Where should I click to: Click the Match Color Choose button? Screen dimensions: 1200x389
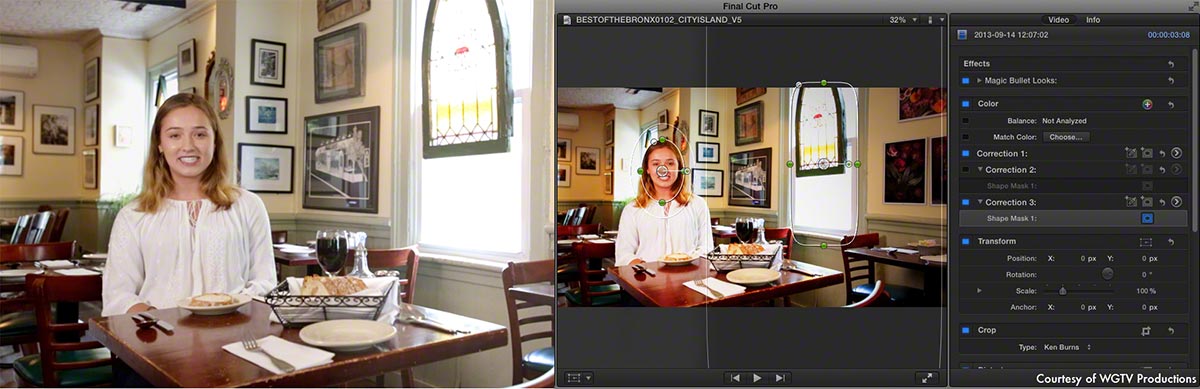tap(1066, 137)
